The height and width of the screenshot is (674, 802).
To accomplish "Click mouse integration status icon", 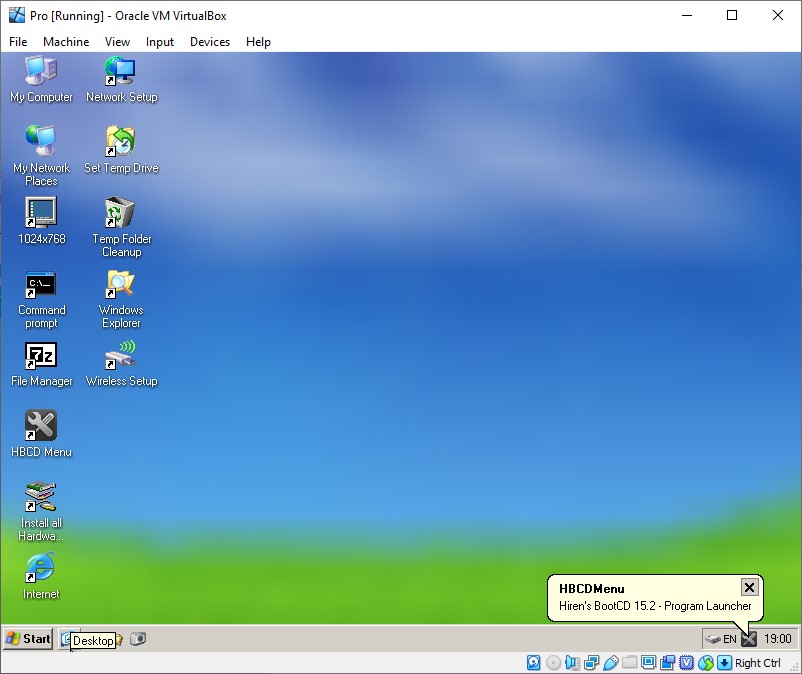I will (x=706, y=663).
